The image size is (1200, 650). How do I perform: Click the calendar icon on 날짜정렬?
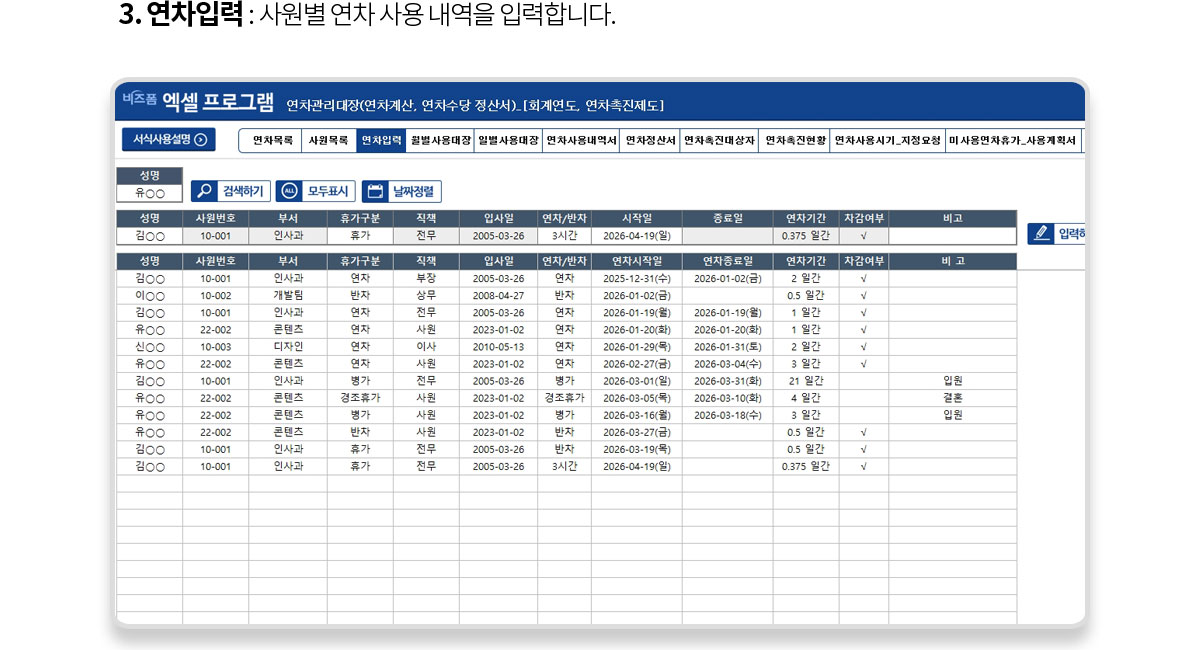[376, 191]
